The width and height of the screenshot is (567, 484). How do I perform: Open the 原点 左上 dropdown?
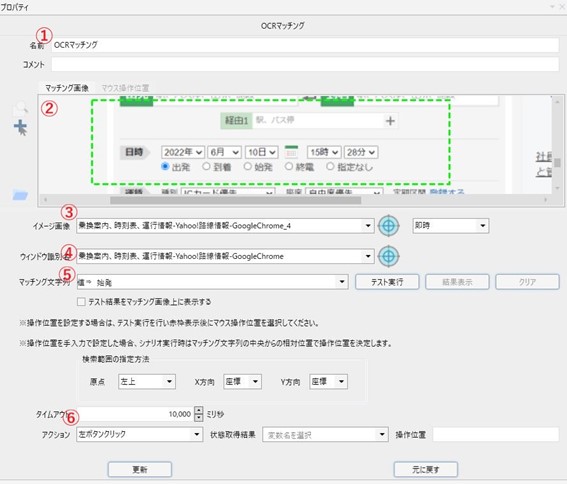169,382
